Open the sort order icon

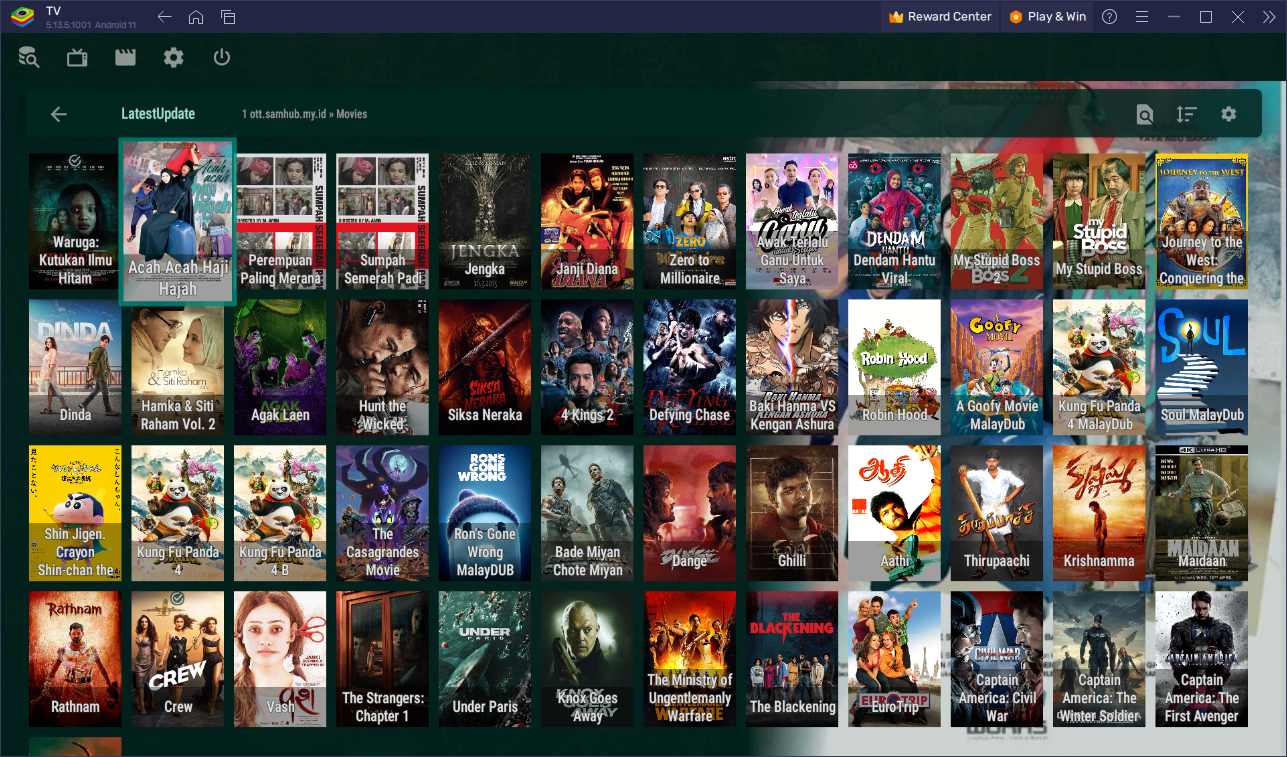point(1187,114)
